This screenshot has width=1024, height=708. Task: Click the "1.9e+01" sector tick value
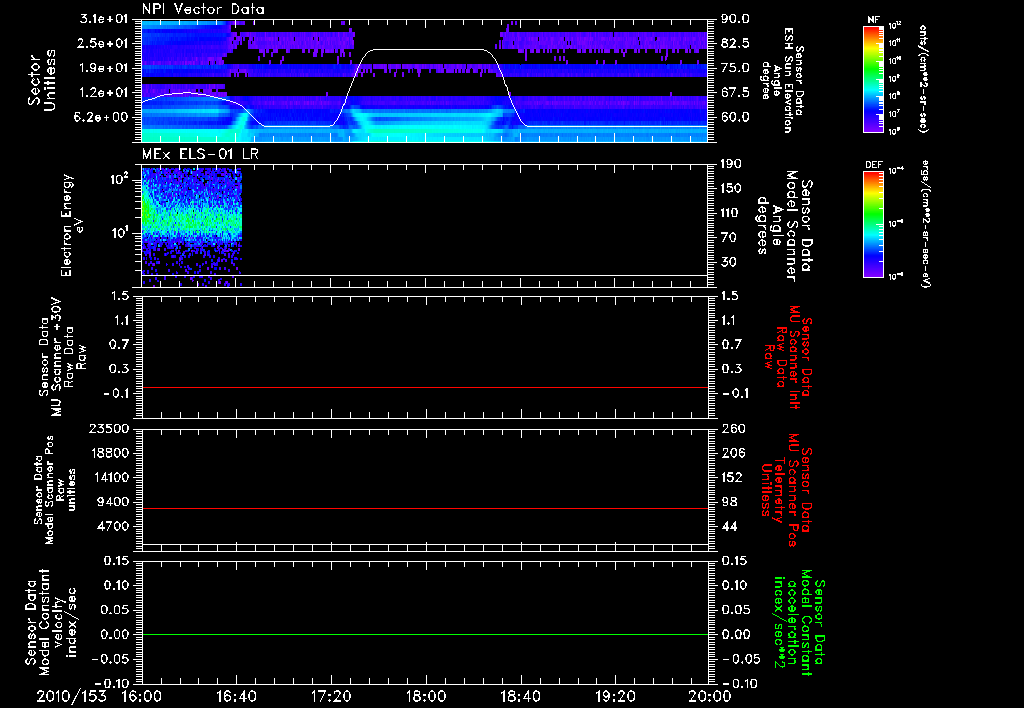pyautogui.click(x=103, y=68)
